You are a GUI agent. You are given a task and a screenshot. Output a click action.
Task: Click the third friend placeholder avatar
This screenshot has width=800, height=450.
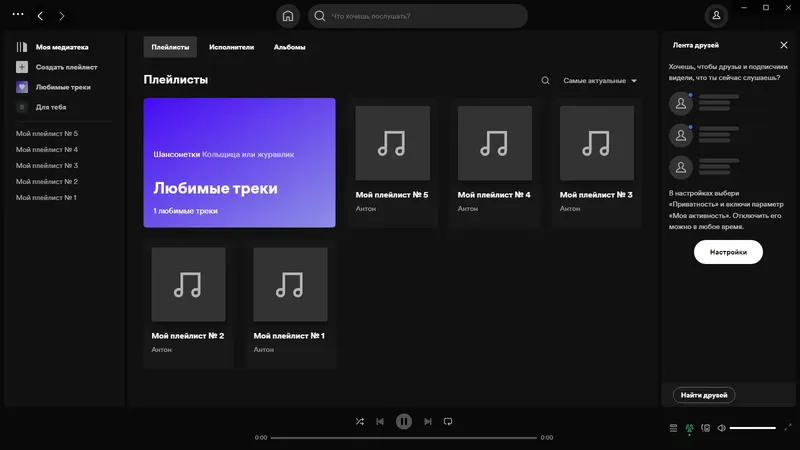(x=681, y=167)
